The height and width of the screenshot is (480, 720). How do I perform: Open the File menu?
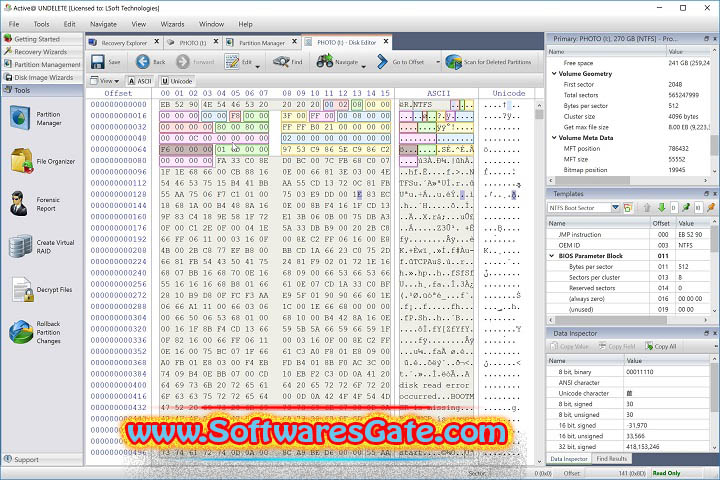pyautogui.click(x=14, y=24)
